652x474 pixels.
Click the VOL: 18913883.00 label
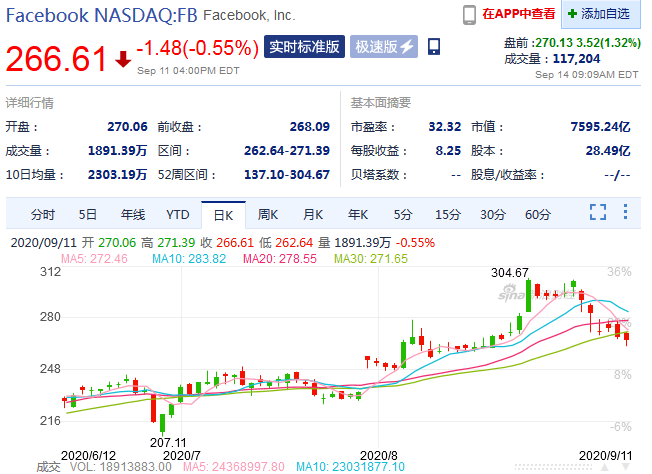pos(121,467)
